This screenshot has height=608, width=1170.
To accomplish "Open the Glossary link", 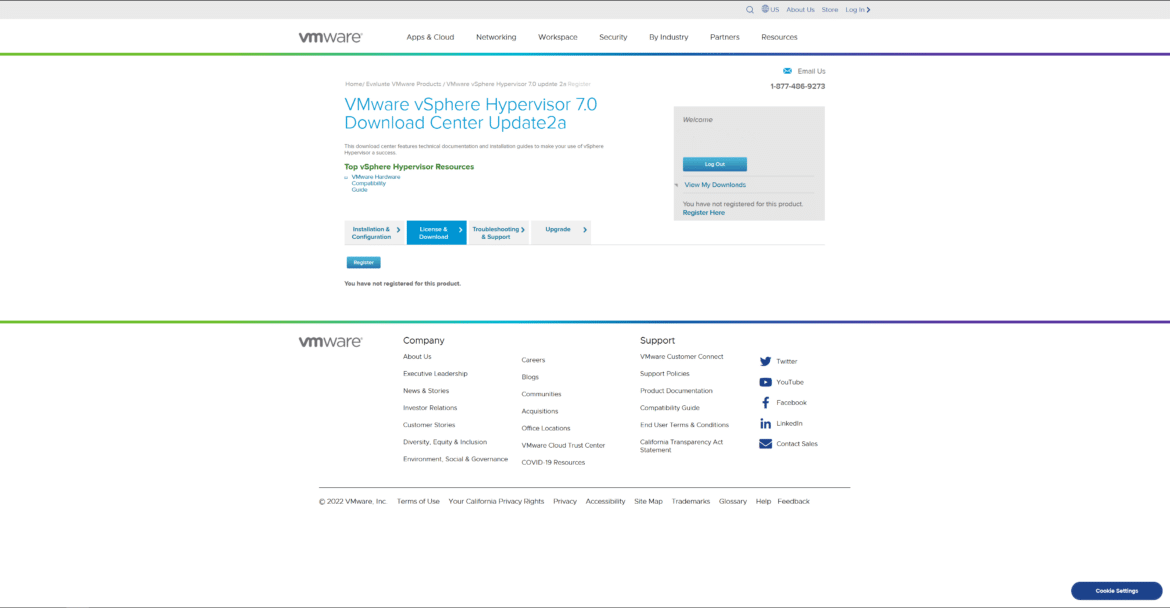I will point(733,502).
